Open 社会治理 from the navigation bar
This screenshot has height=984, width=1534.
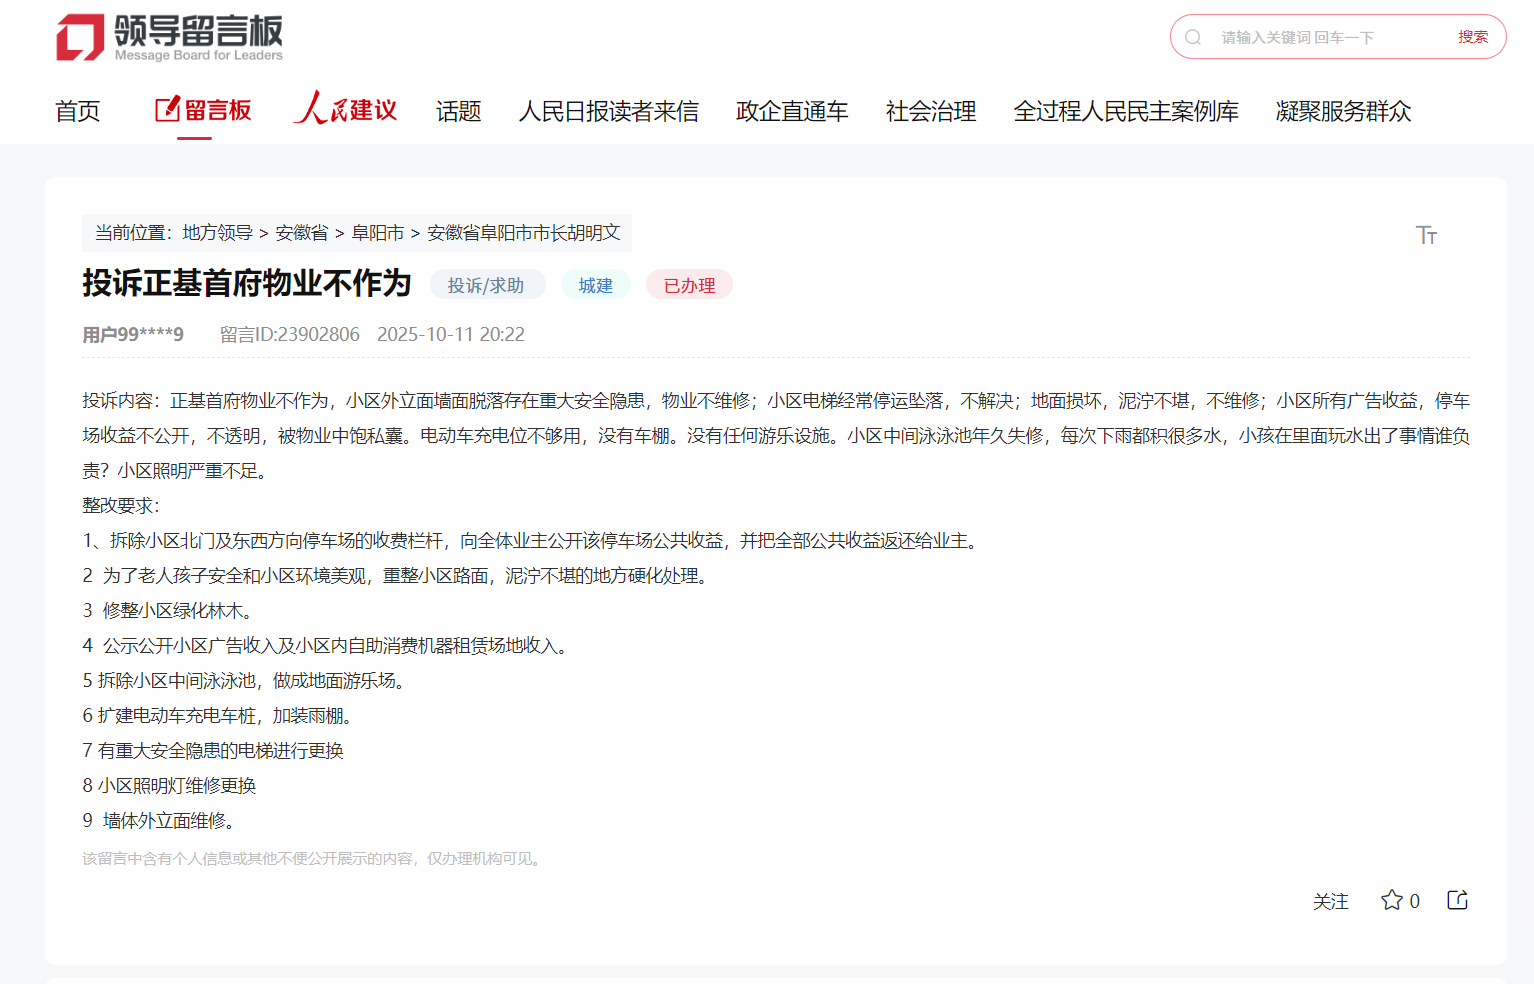[x=929, y=111]
